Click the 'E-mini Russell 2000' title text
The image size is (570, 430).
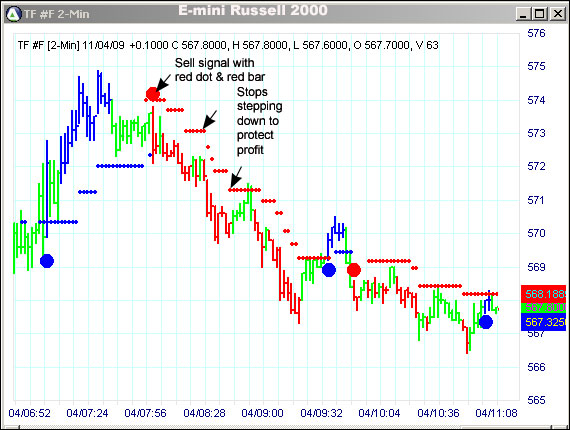253,10
